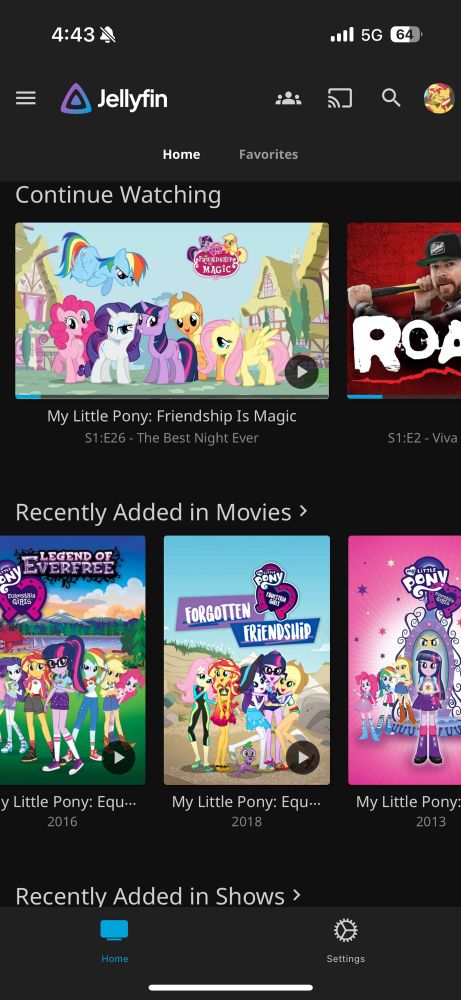Tap Home icon in bottom bar
This screenshot has height=1000, width=461.
[114, 941]
